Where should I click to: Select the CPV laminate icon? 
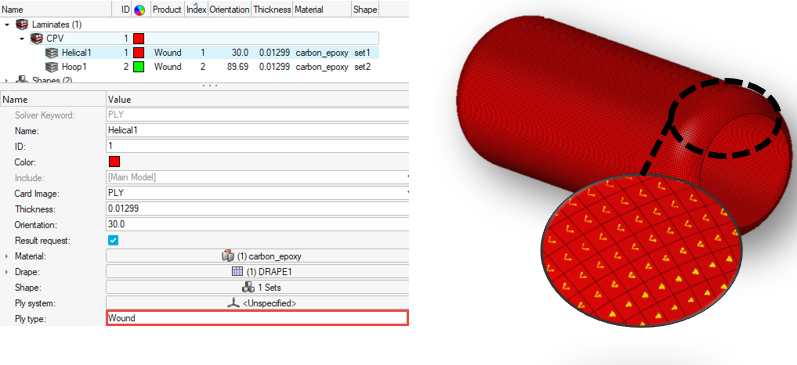[37, 39]
